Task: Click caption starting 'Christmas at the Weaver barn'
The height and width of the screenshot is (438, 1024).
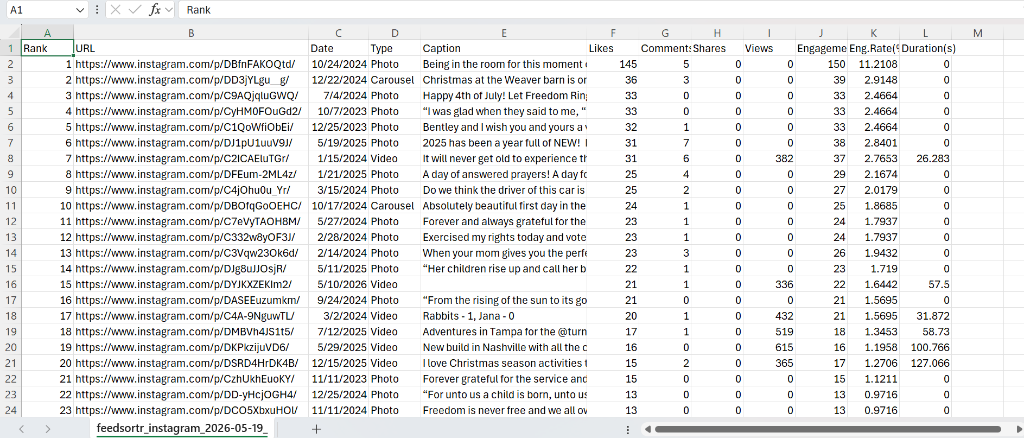Action: [504, 80]
